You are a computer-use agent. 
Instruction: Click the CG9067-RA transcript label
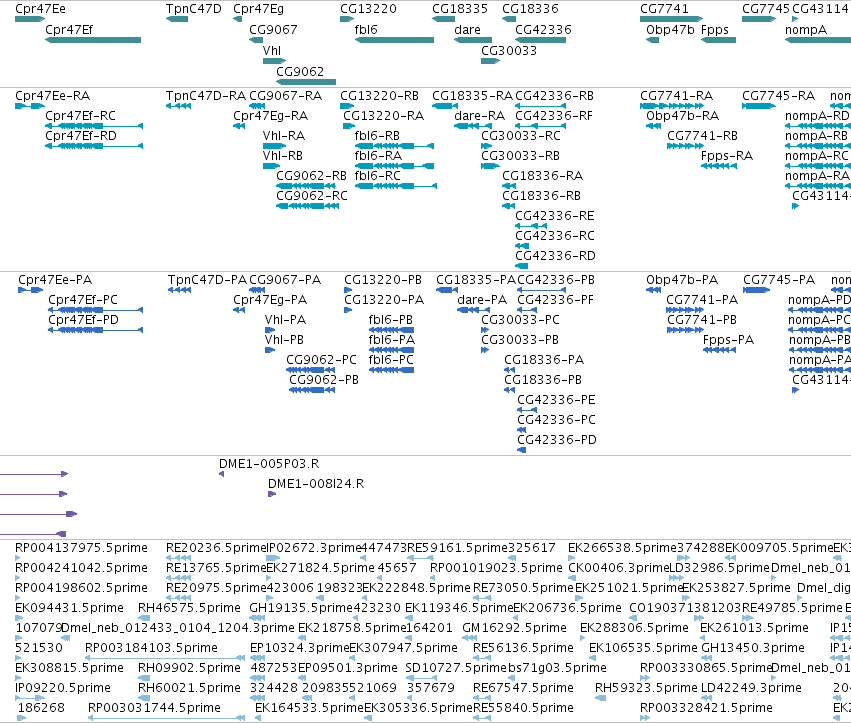click(x=285, y=96)
